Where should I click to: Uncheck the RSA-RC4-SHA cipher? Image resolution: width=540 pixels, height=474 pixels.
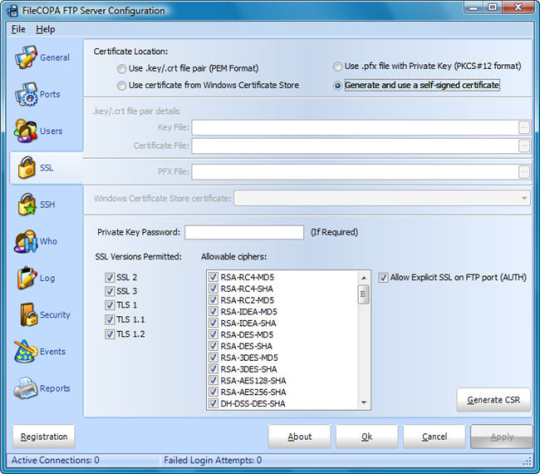(x=213, y=288)
